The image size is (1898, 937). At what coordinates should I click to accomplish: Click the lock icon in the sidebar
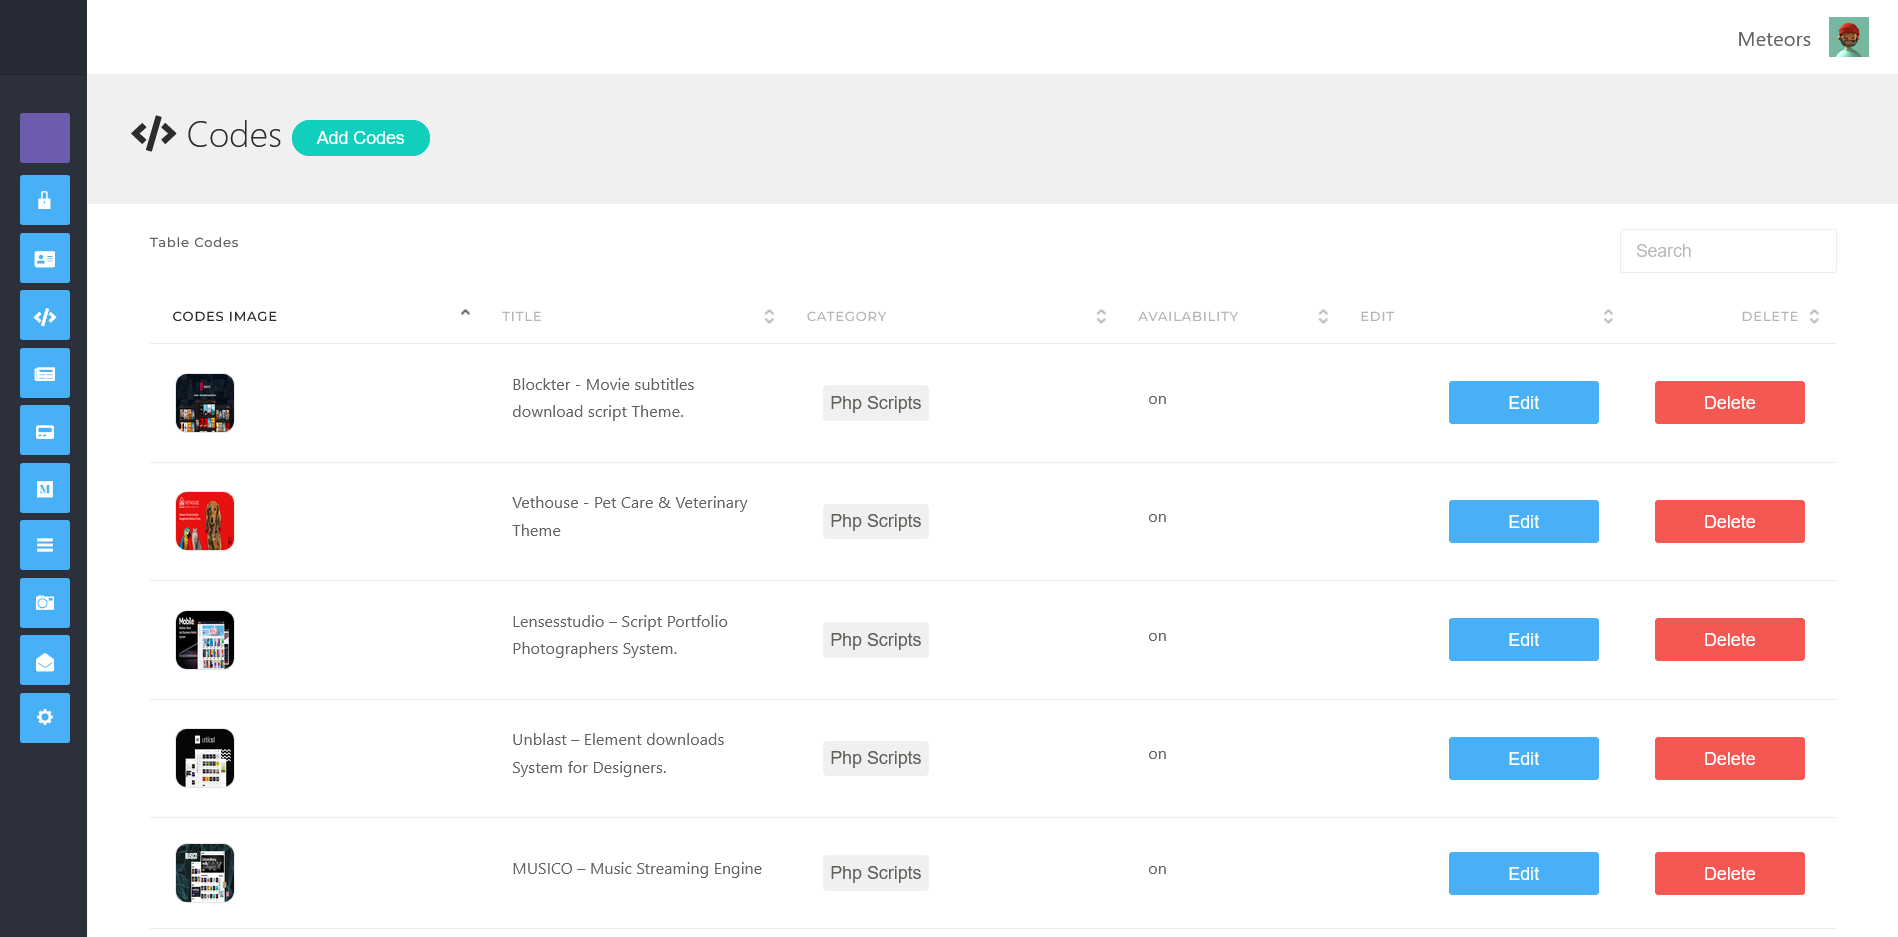point(45,200)
